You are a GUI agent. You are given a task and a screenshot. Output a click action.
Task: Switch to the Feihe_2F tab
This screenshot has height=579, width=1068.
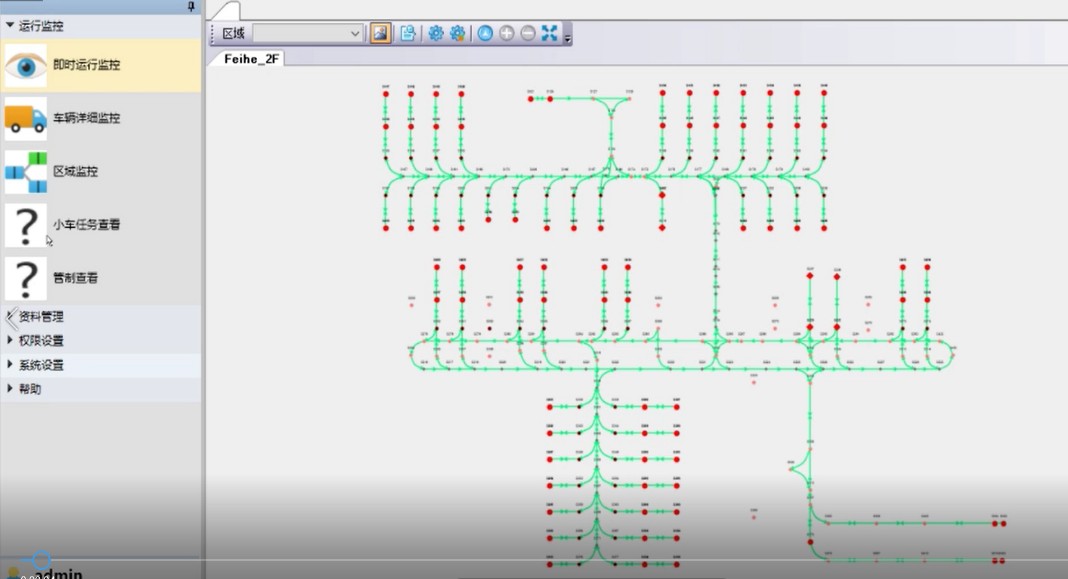click(x=250, y=59)
